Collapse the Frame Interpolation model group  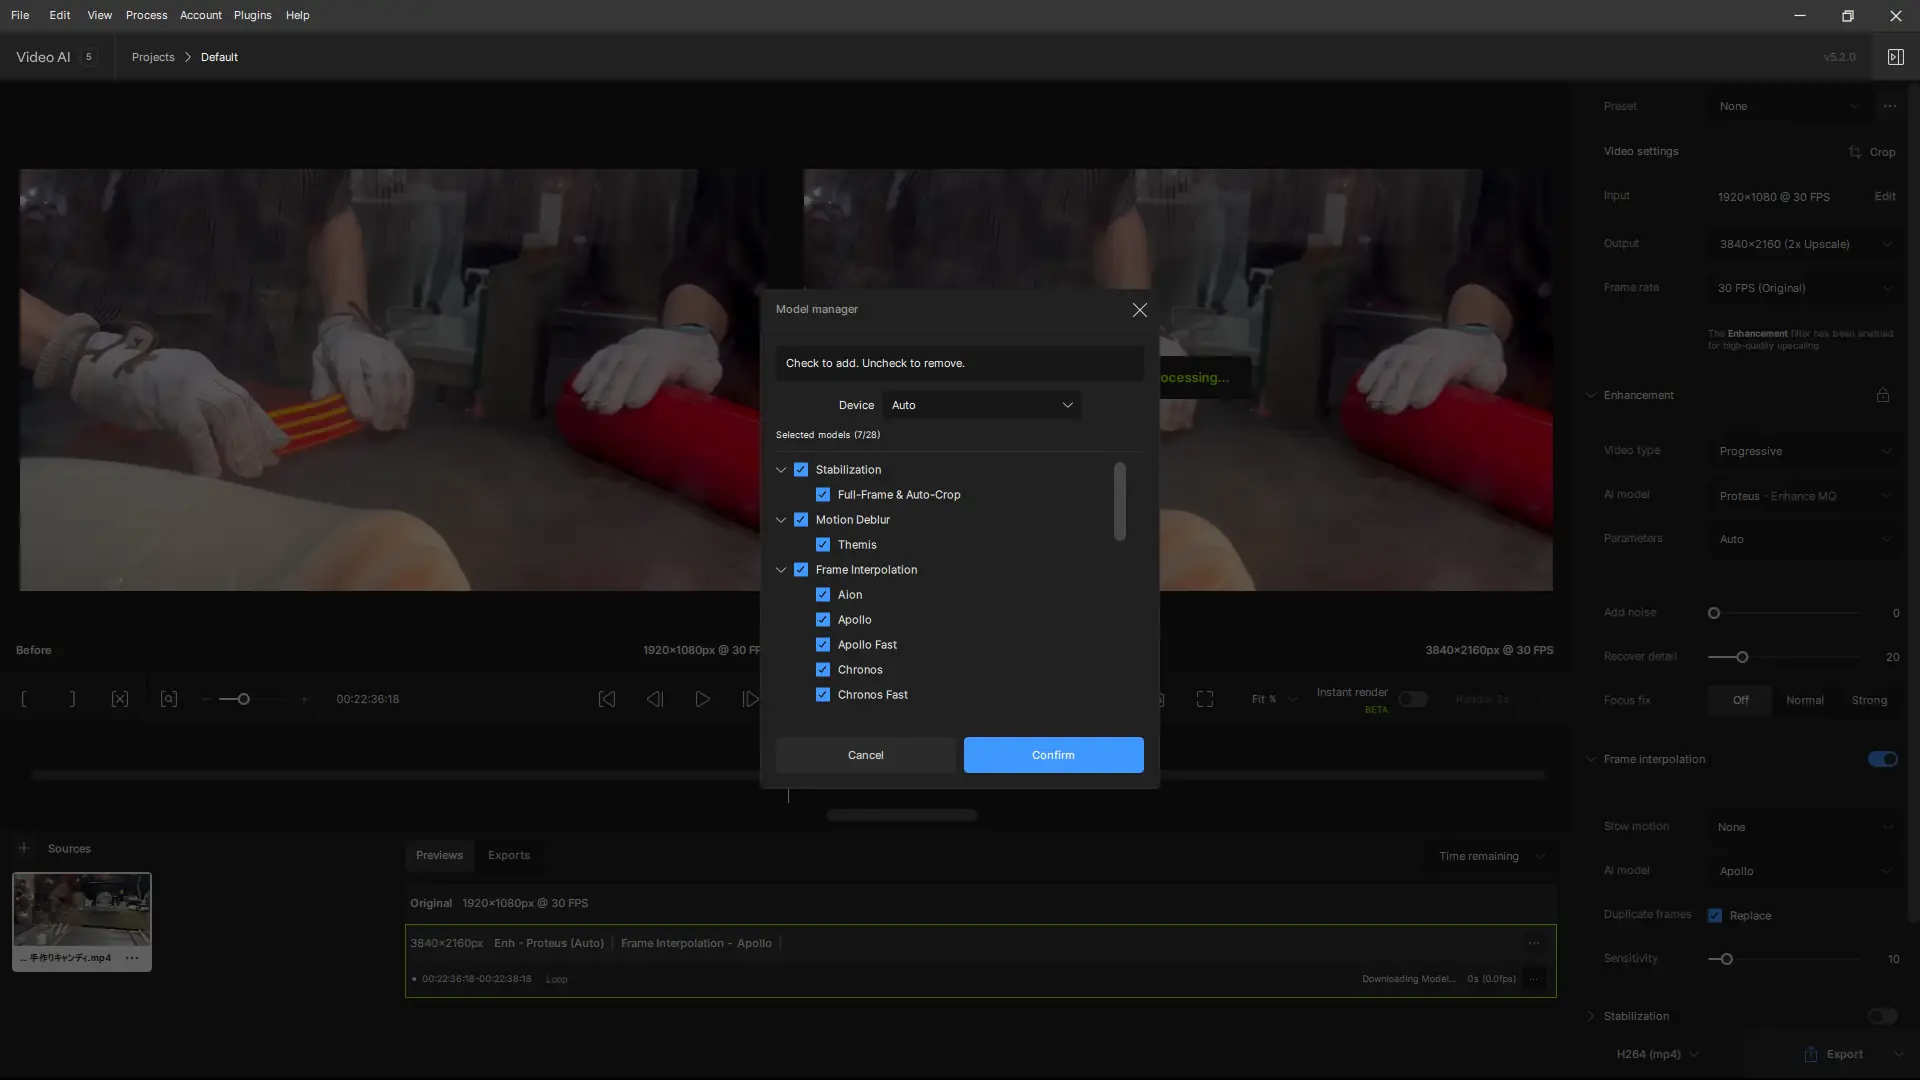point(781,570)
